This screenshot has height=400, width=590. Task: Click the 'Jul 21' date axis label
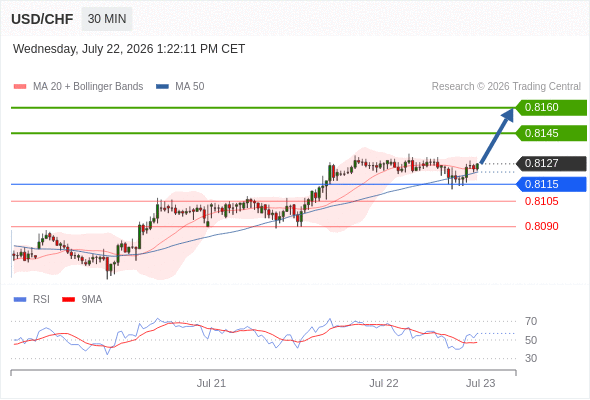(211, 383)
